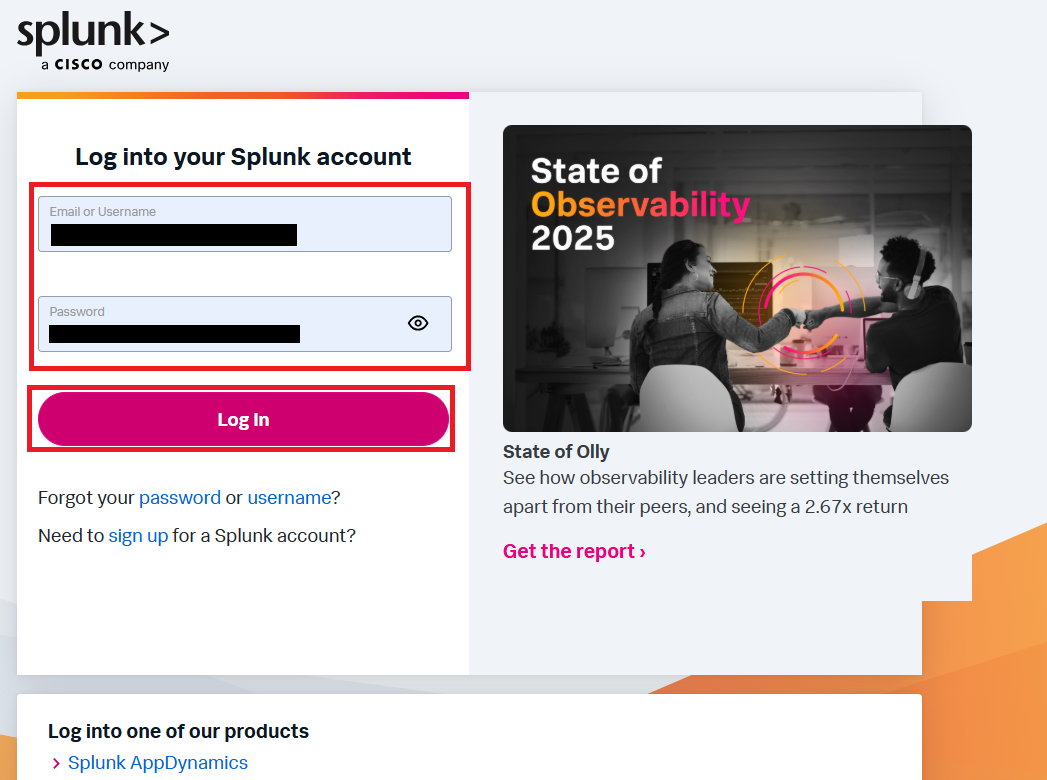Click the observability leaders description paragraph
1047x780 pixels.
point(725,492)
